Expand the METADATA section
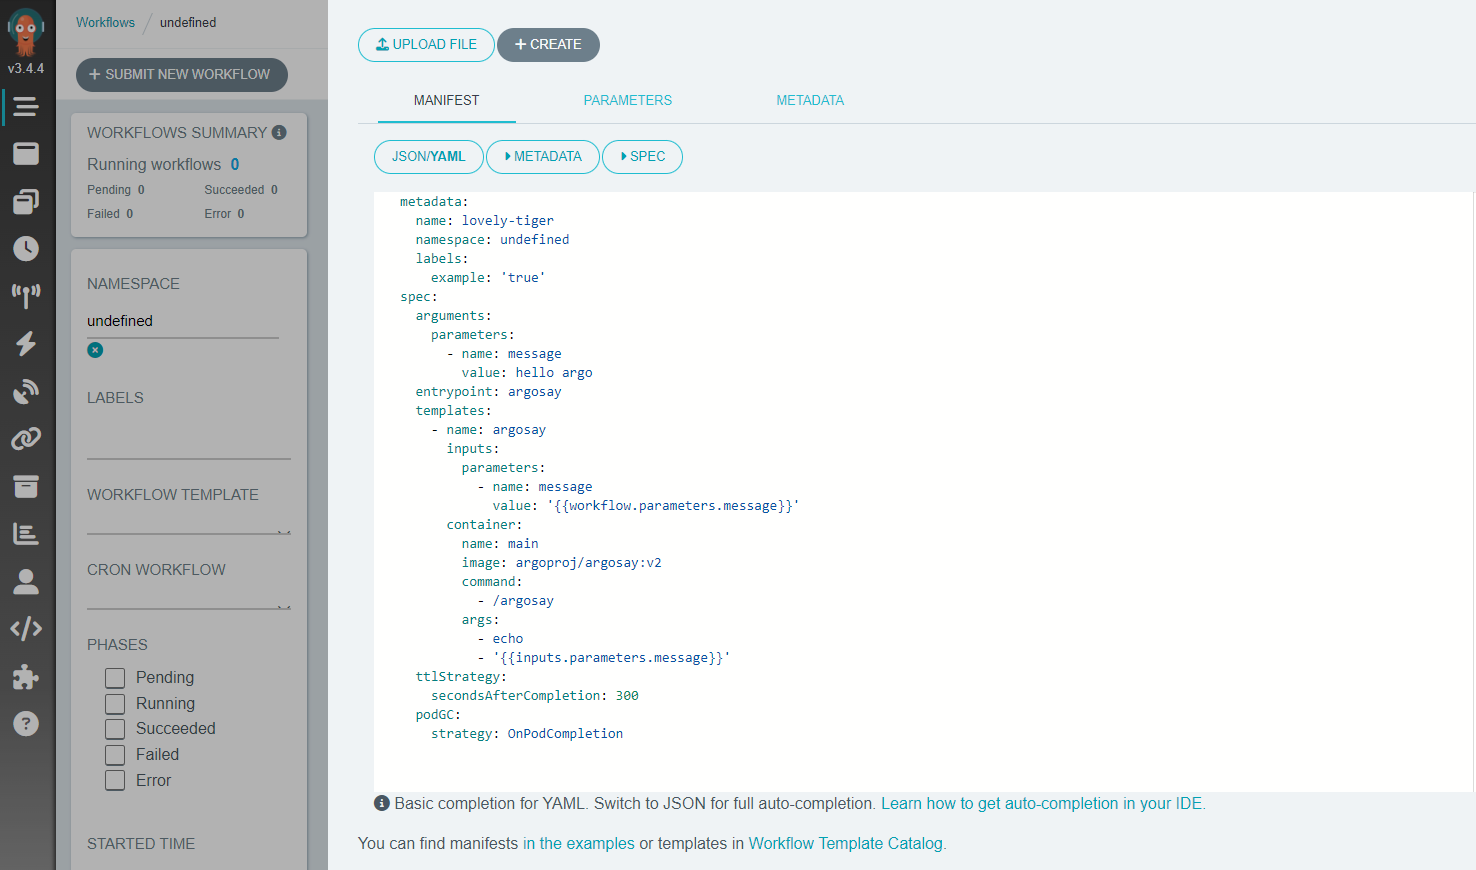1476x870 pixels. (x=543, y=157)
